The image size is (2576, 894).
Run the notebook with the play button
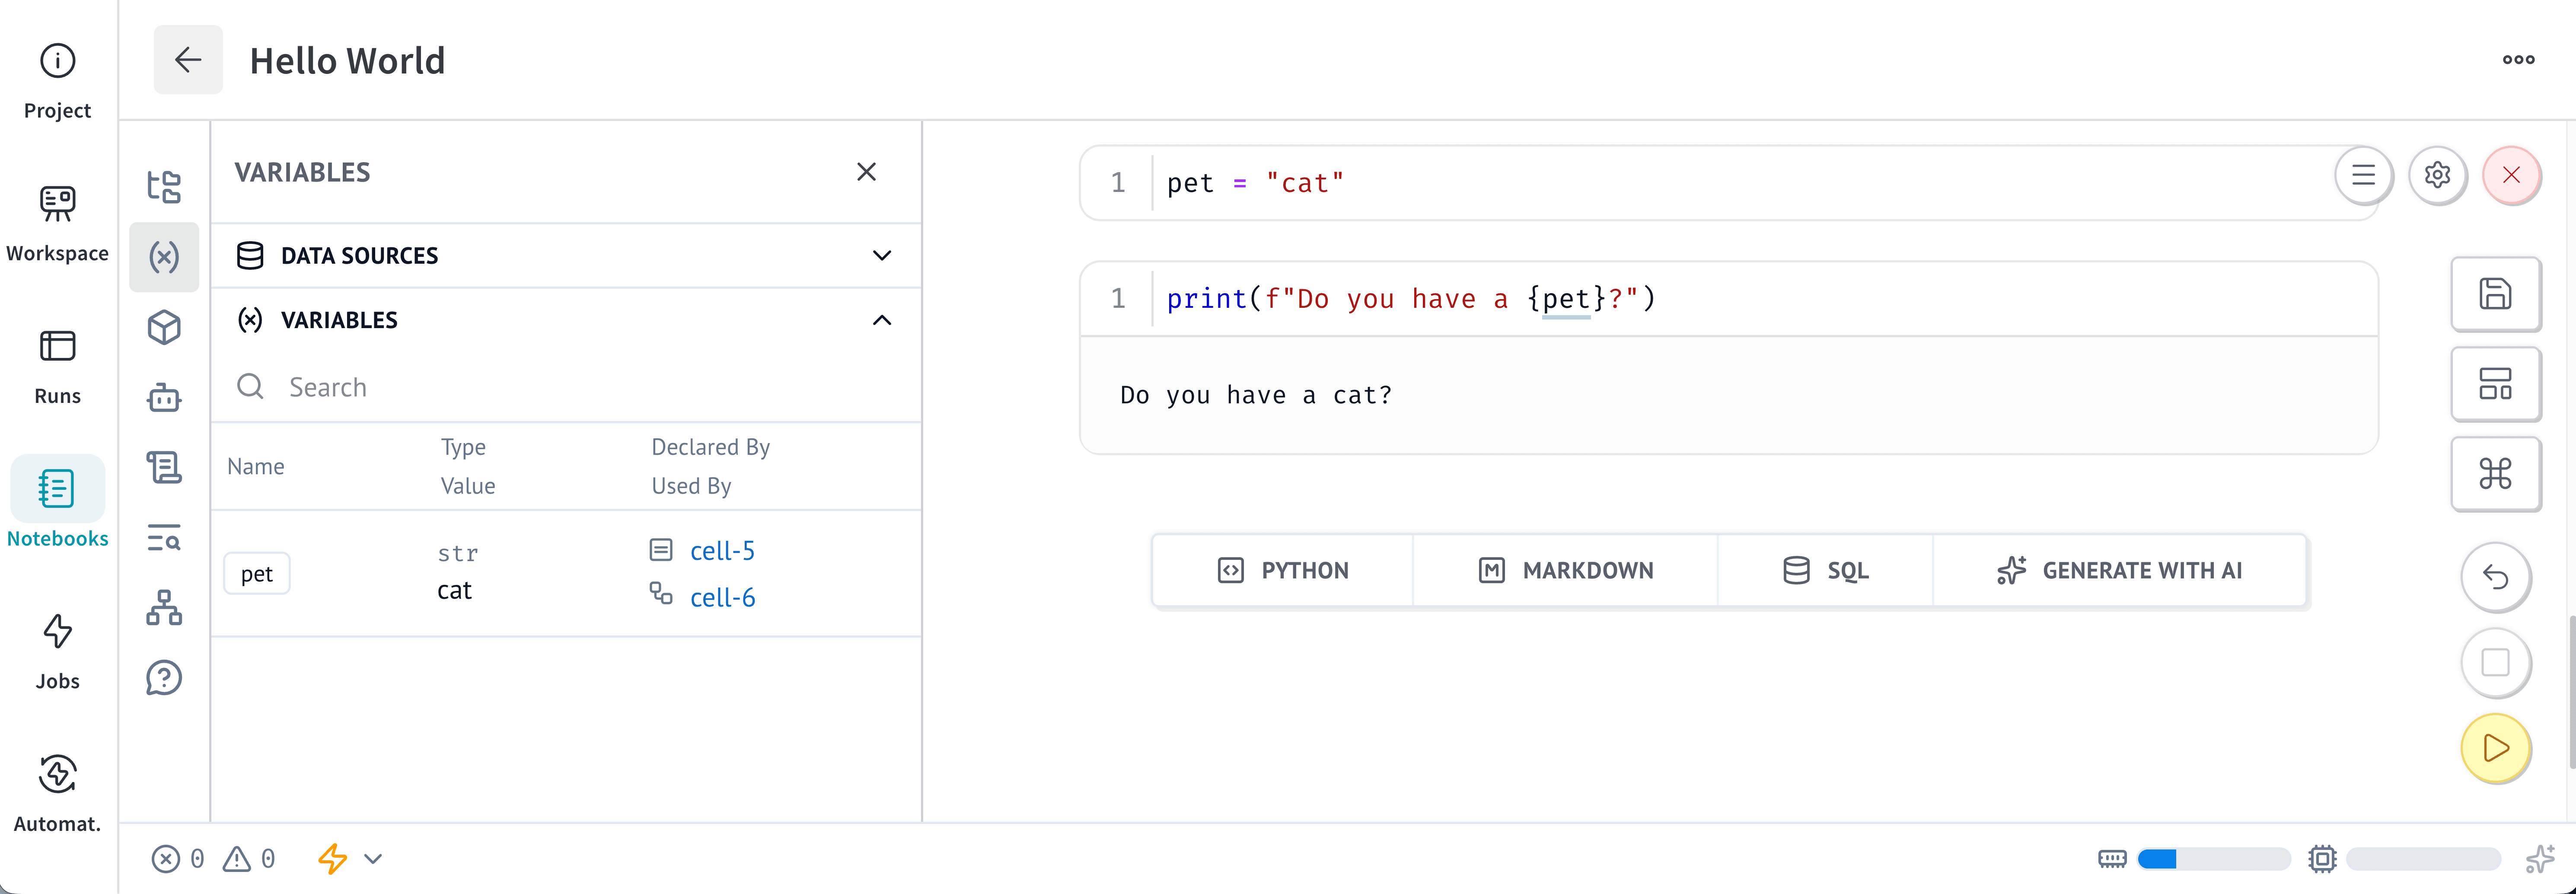[2495, 748]
